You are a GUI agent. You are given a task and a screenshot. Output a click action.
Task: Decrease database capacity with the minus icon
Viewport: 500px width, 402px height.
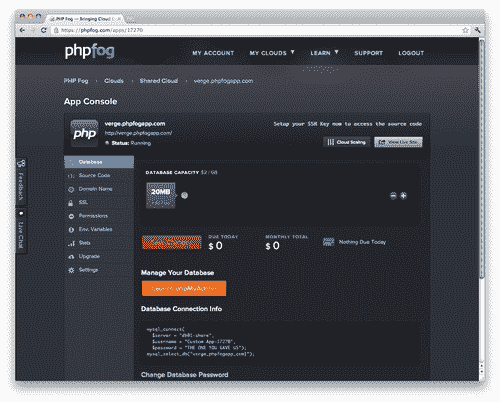[393, 196]
